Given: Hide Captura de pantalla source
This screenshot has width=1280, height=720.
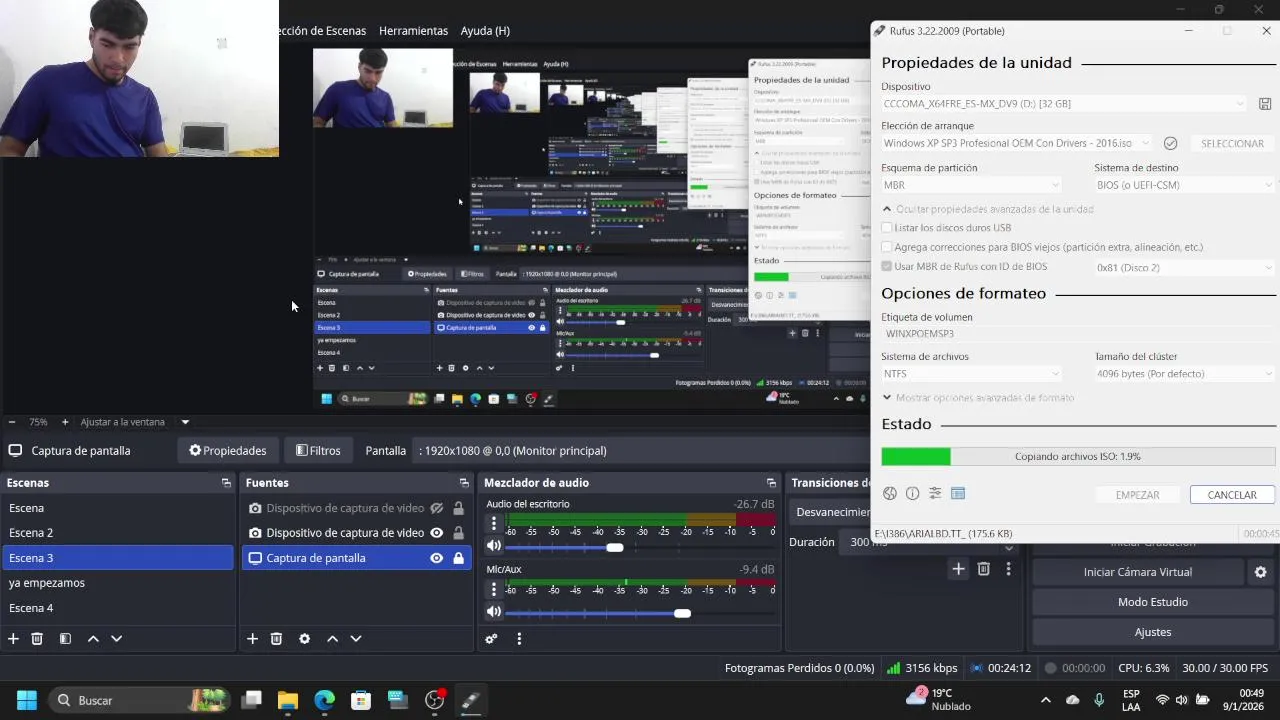Looking at the screenshot, I should 436,558.
